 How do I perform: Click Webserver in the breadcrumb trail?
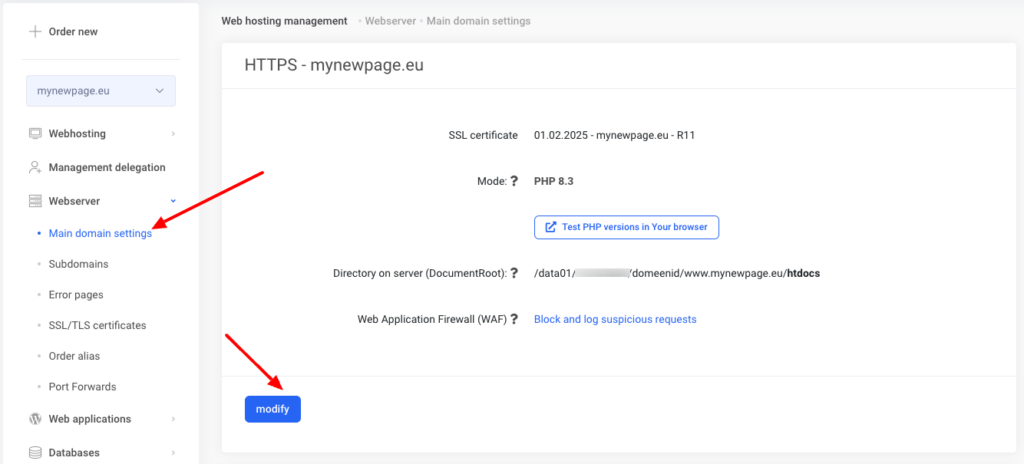[391, 21]
